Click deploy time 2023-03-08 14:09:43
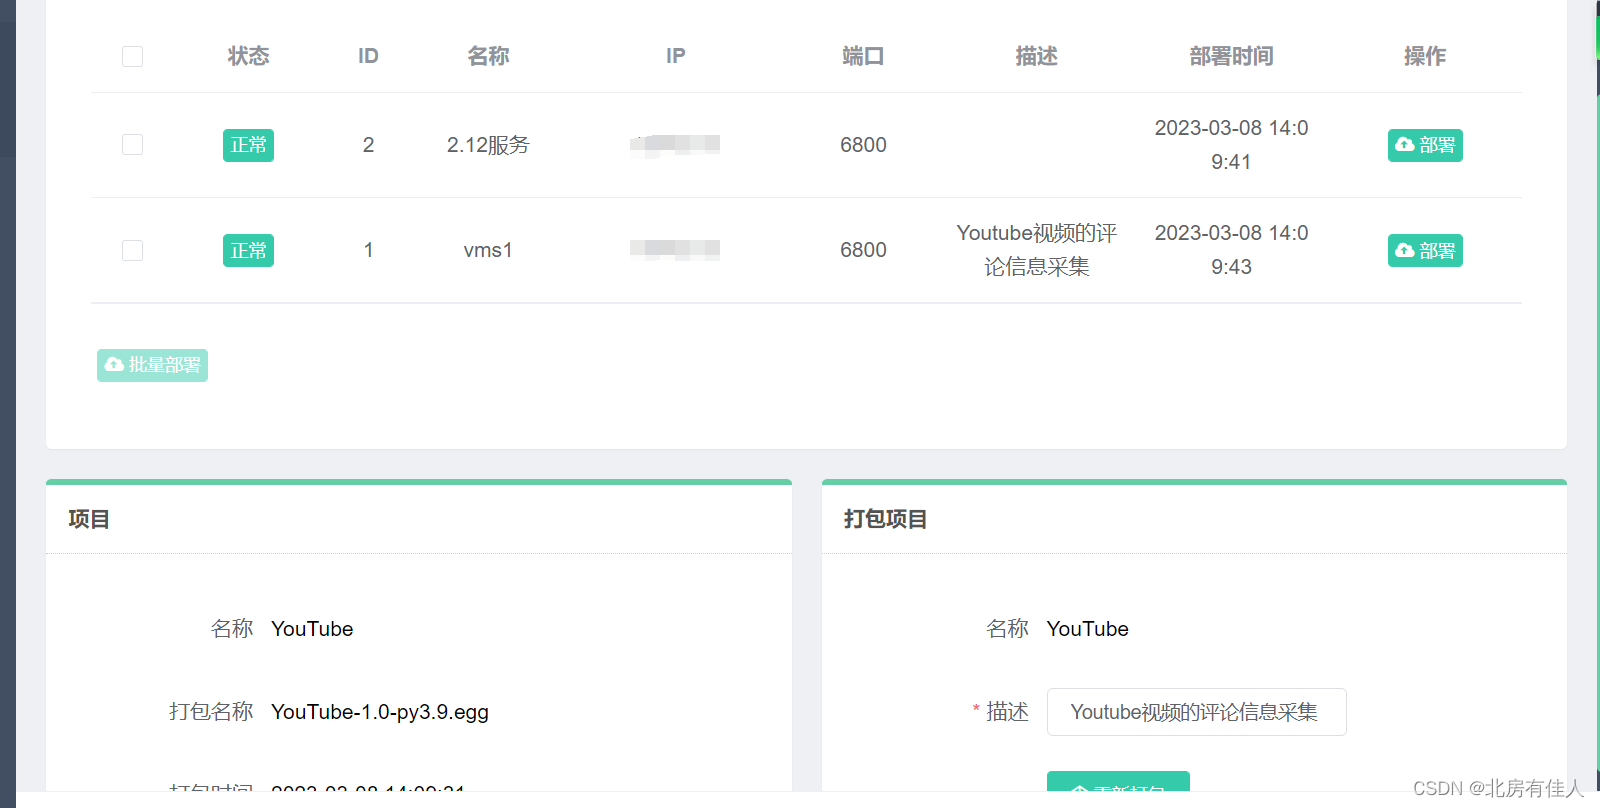 tap(1231, 250)
